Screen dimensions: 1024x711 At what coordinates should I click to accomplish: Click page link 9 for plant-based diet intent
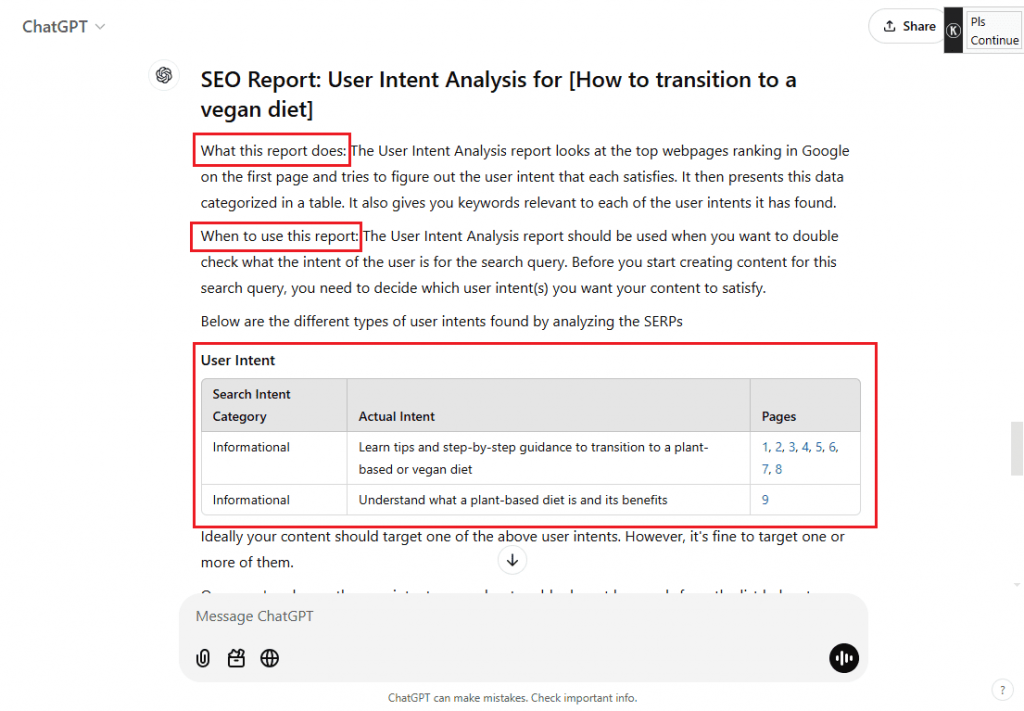click(765, 499)
